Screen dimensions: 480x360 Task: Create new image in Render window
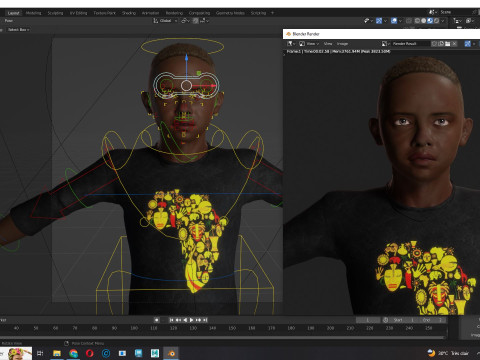(441, 44)
